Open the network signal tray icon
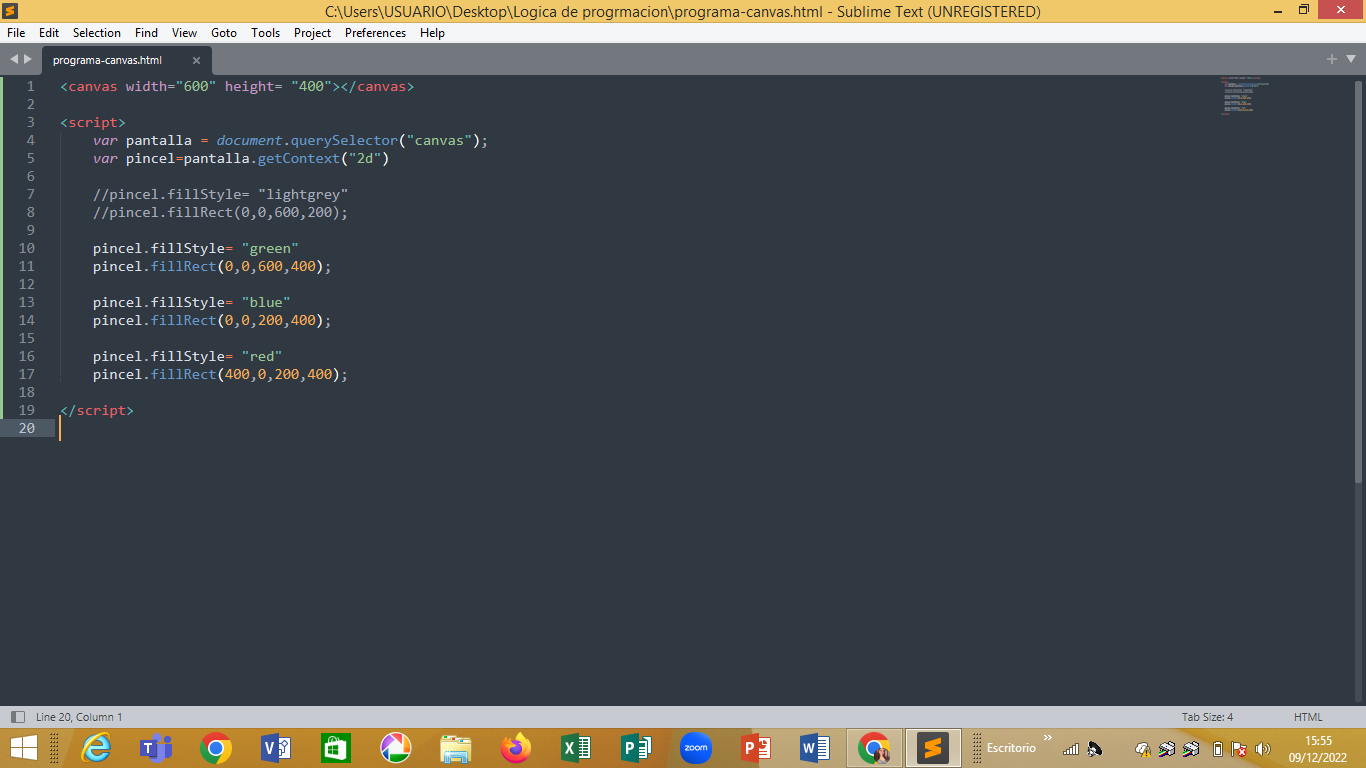Viewport: 1366px width, 768px height. point(1071,749)
